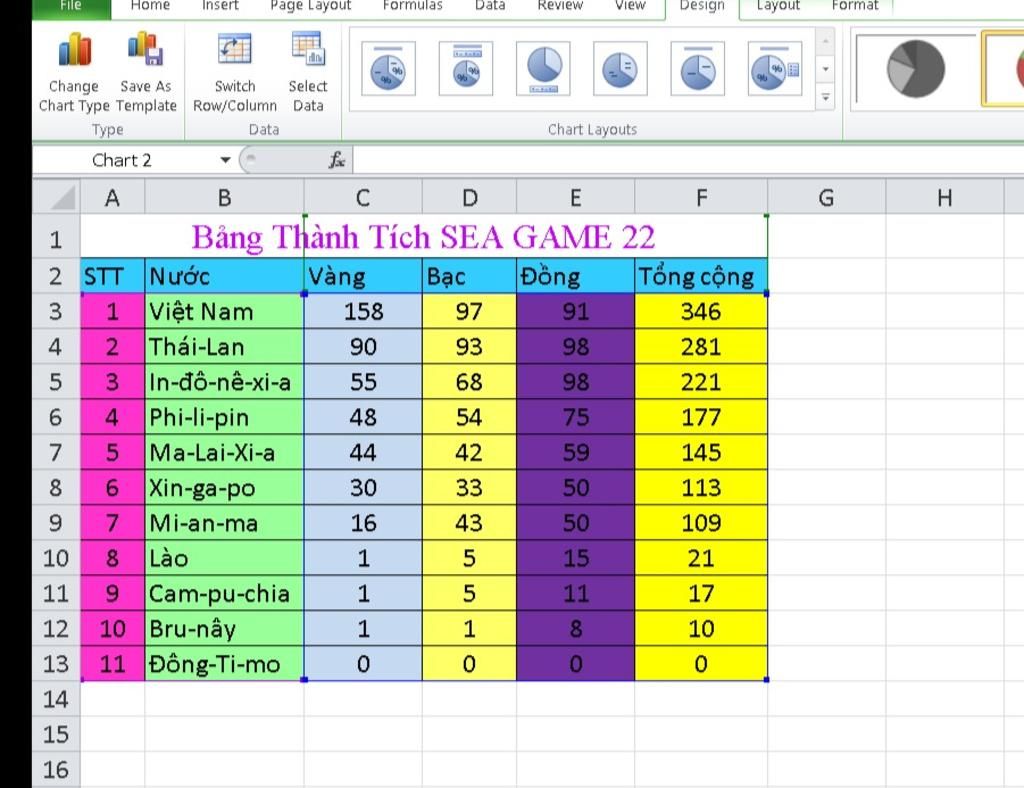
Task: Apply the second pie chart layout
Action: tap(466, 69)
